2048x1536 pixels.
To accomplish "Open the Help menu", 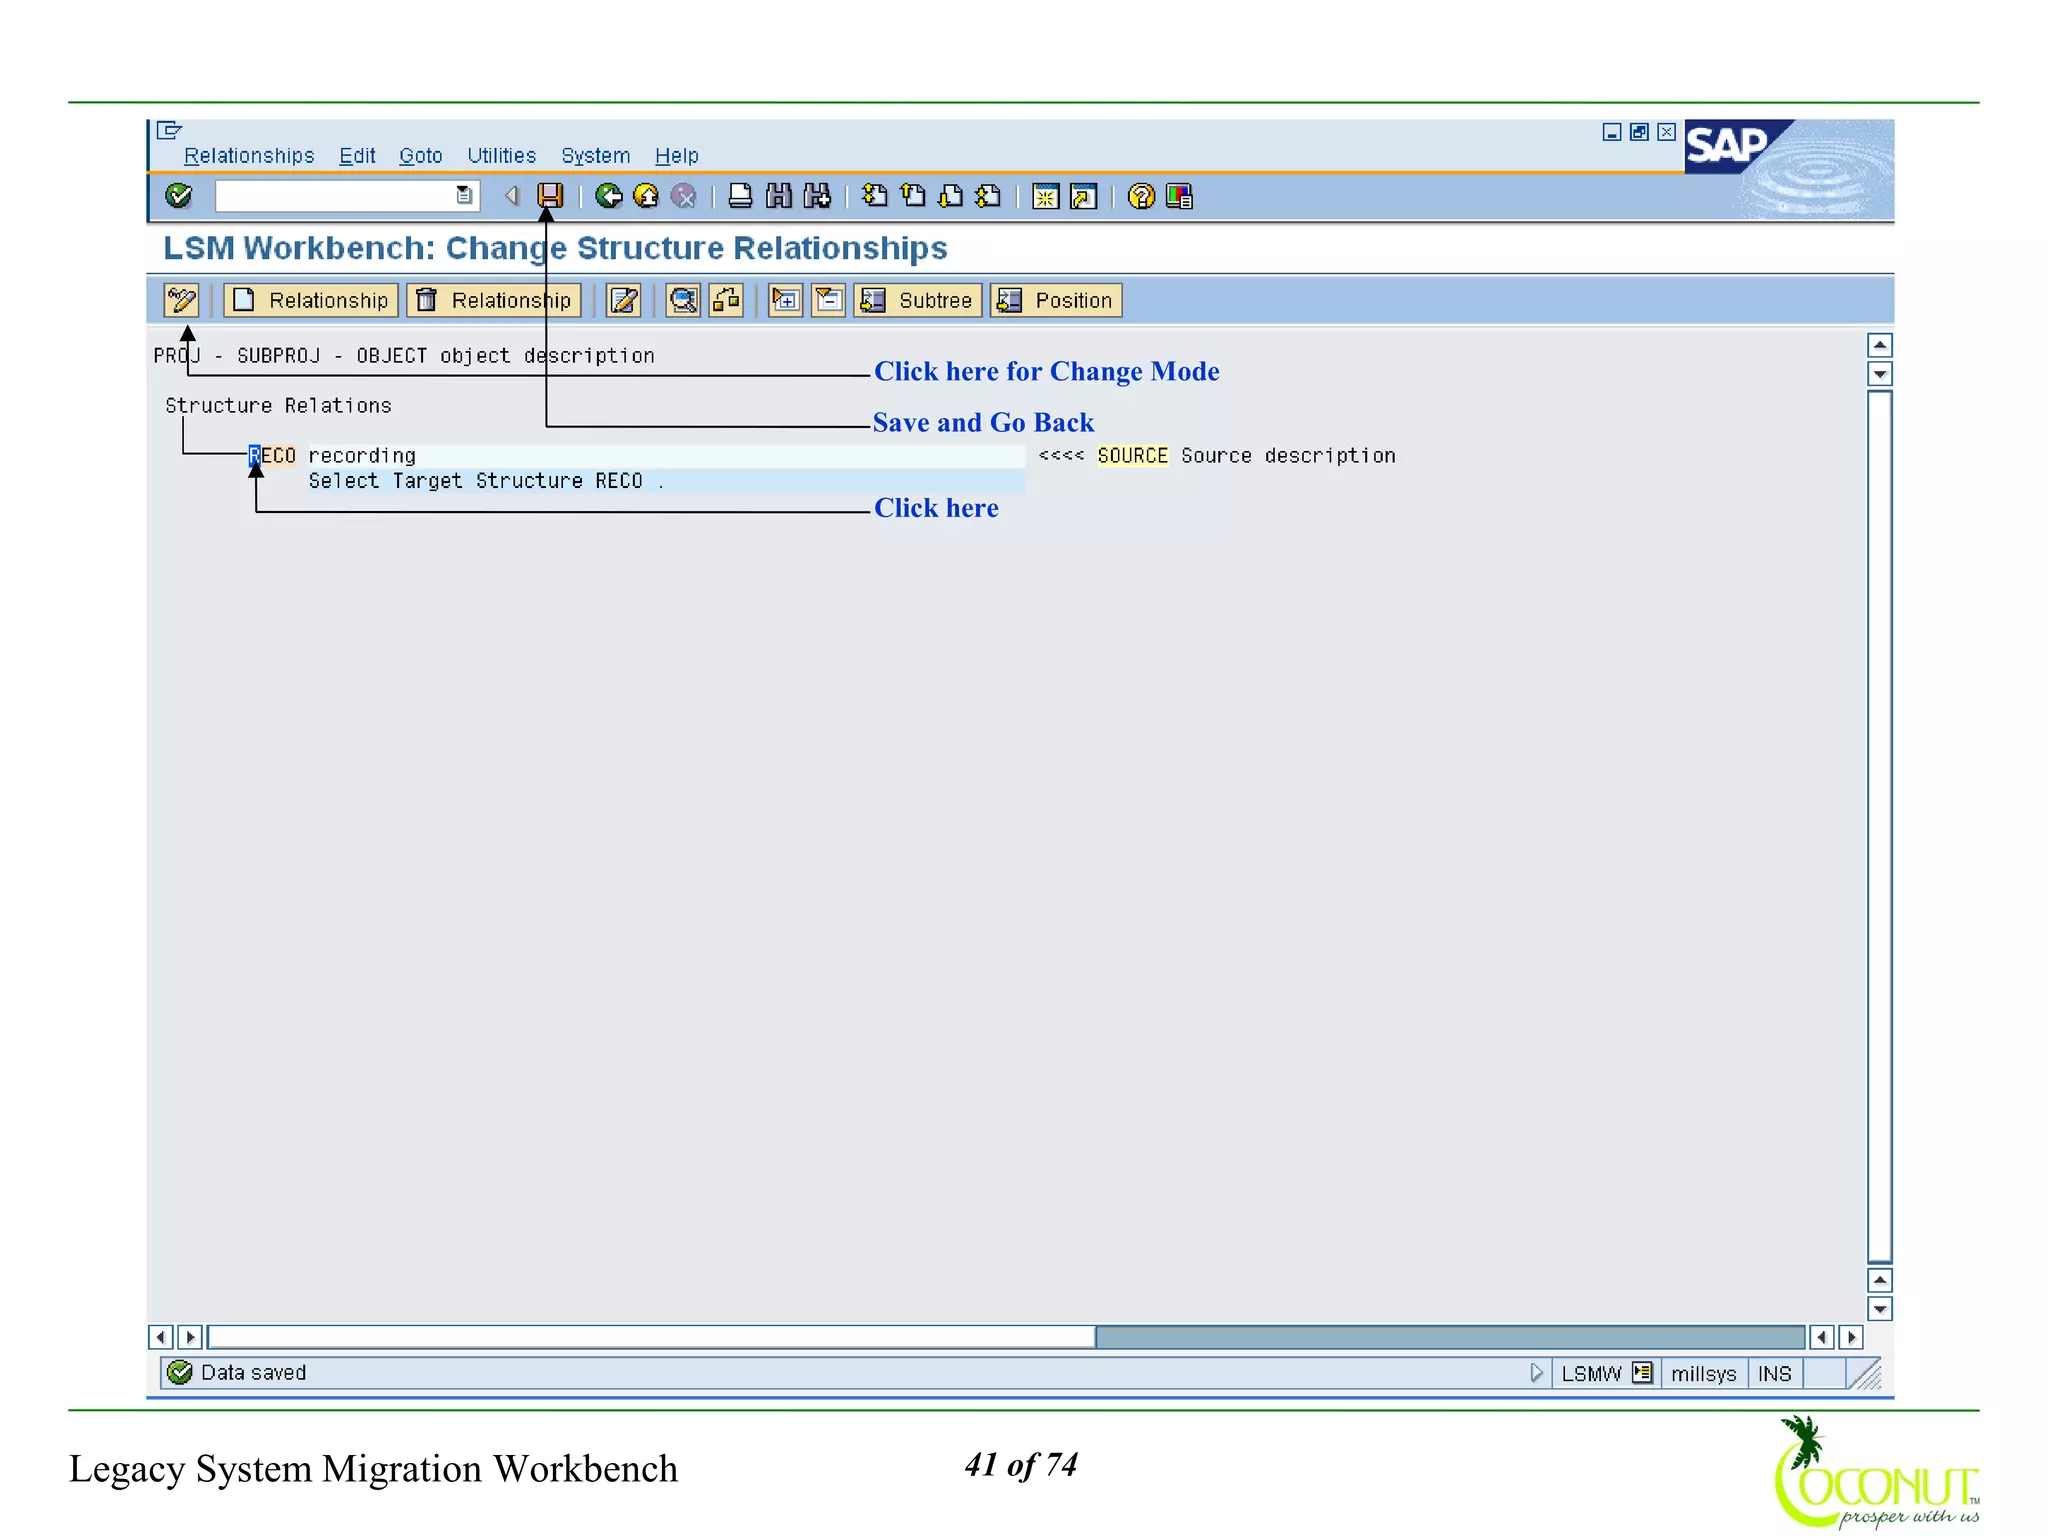I will [676, 156].
